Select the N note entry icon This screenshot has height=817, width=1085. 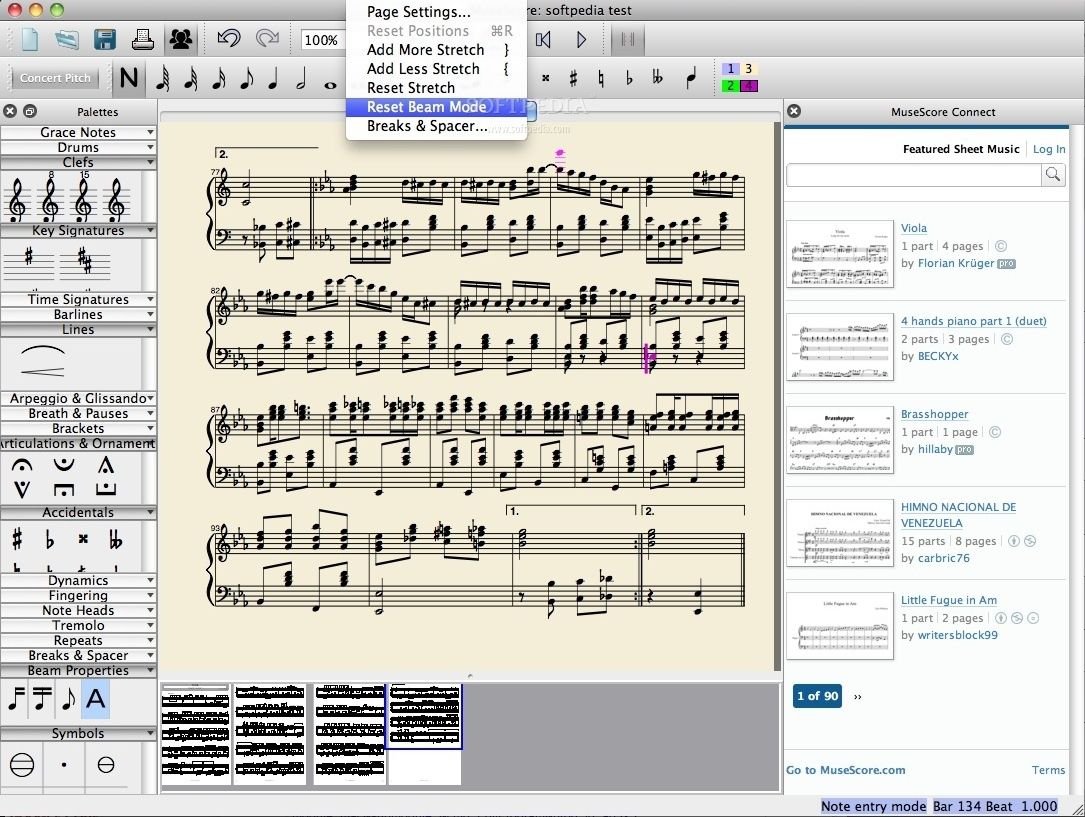click(x=128, y=77)
